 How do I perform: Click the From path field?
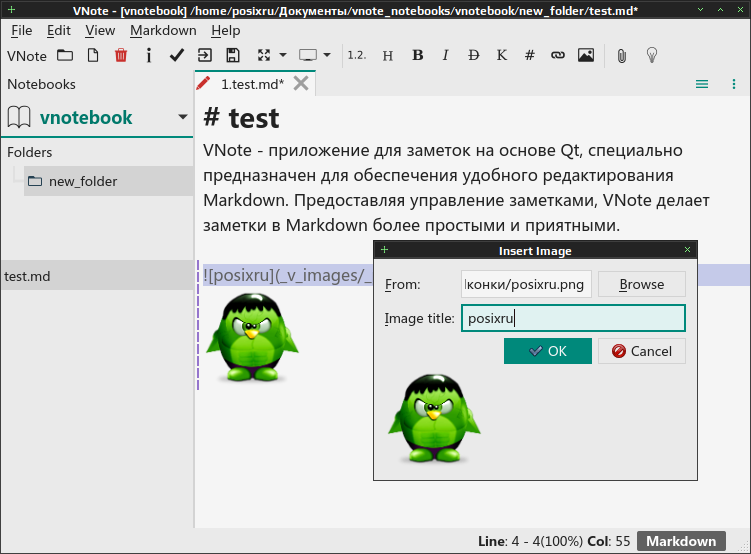[526, 284]
